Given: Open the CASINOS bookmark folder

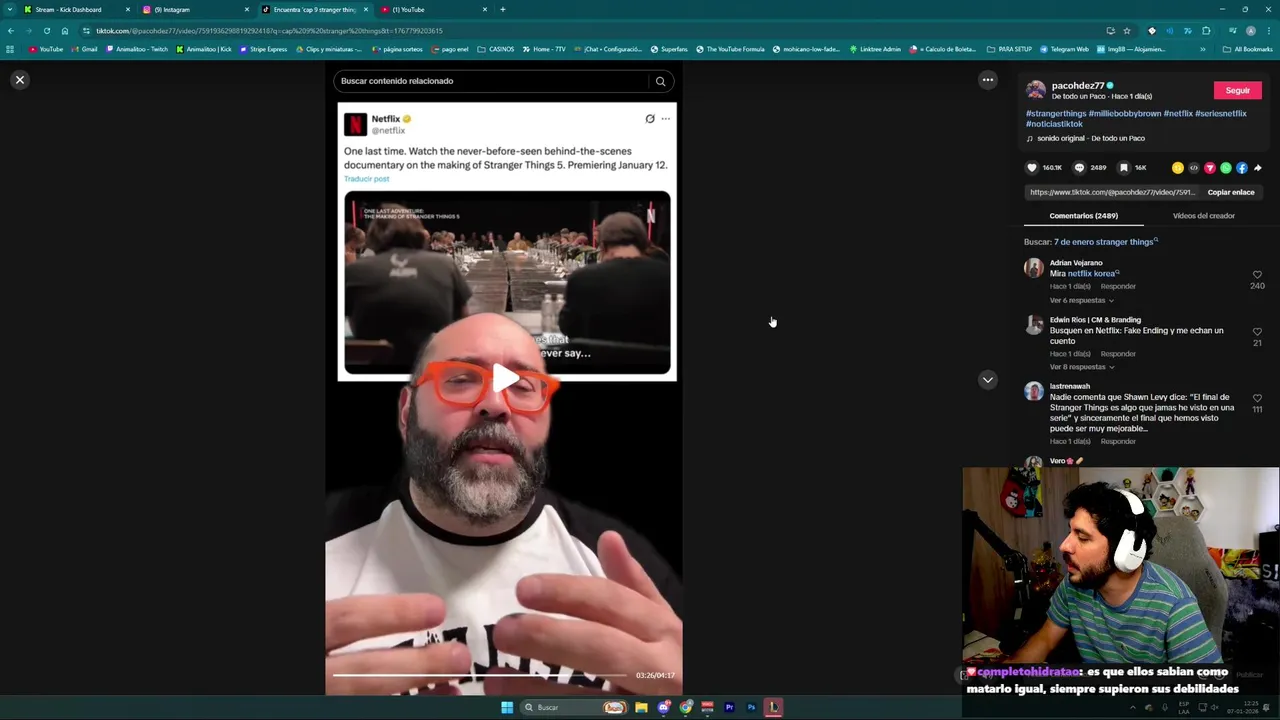Looking at the screenshot, I should click(x=496, y=49).
